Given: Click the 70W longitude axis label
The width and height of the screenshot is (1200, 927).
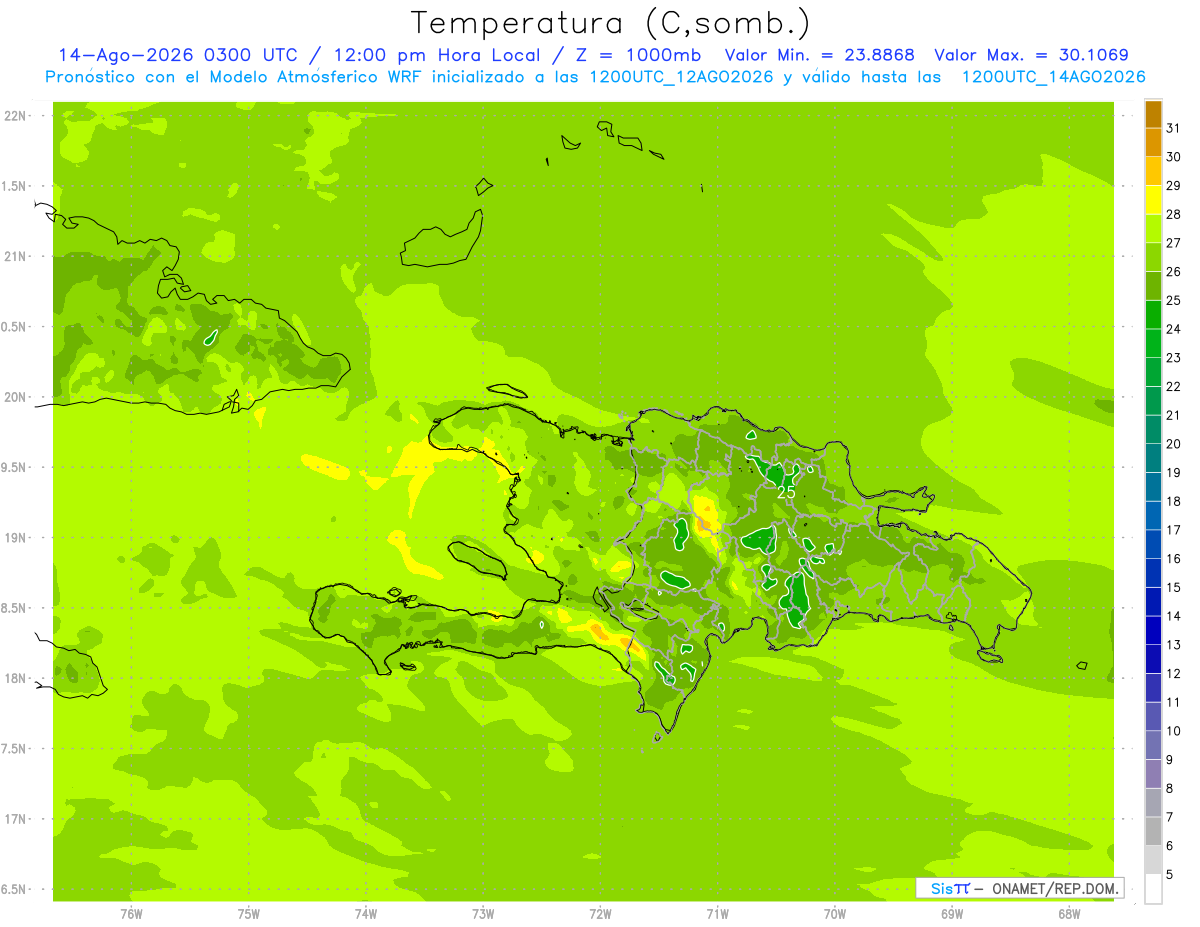Looking at the screenshot, I should 835,914.
